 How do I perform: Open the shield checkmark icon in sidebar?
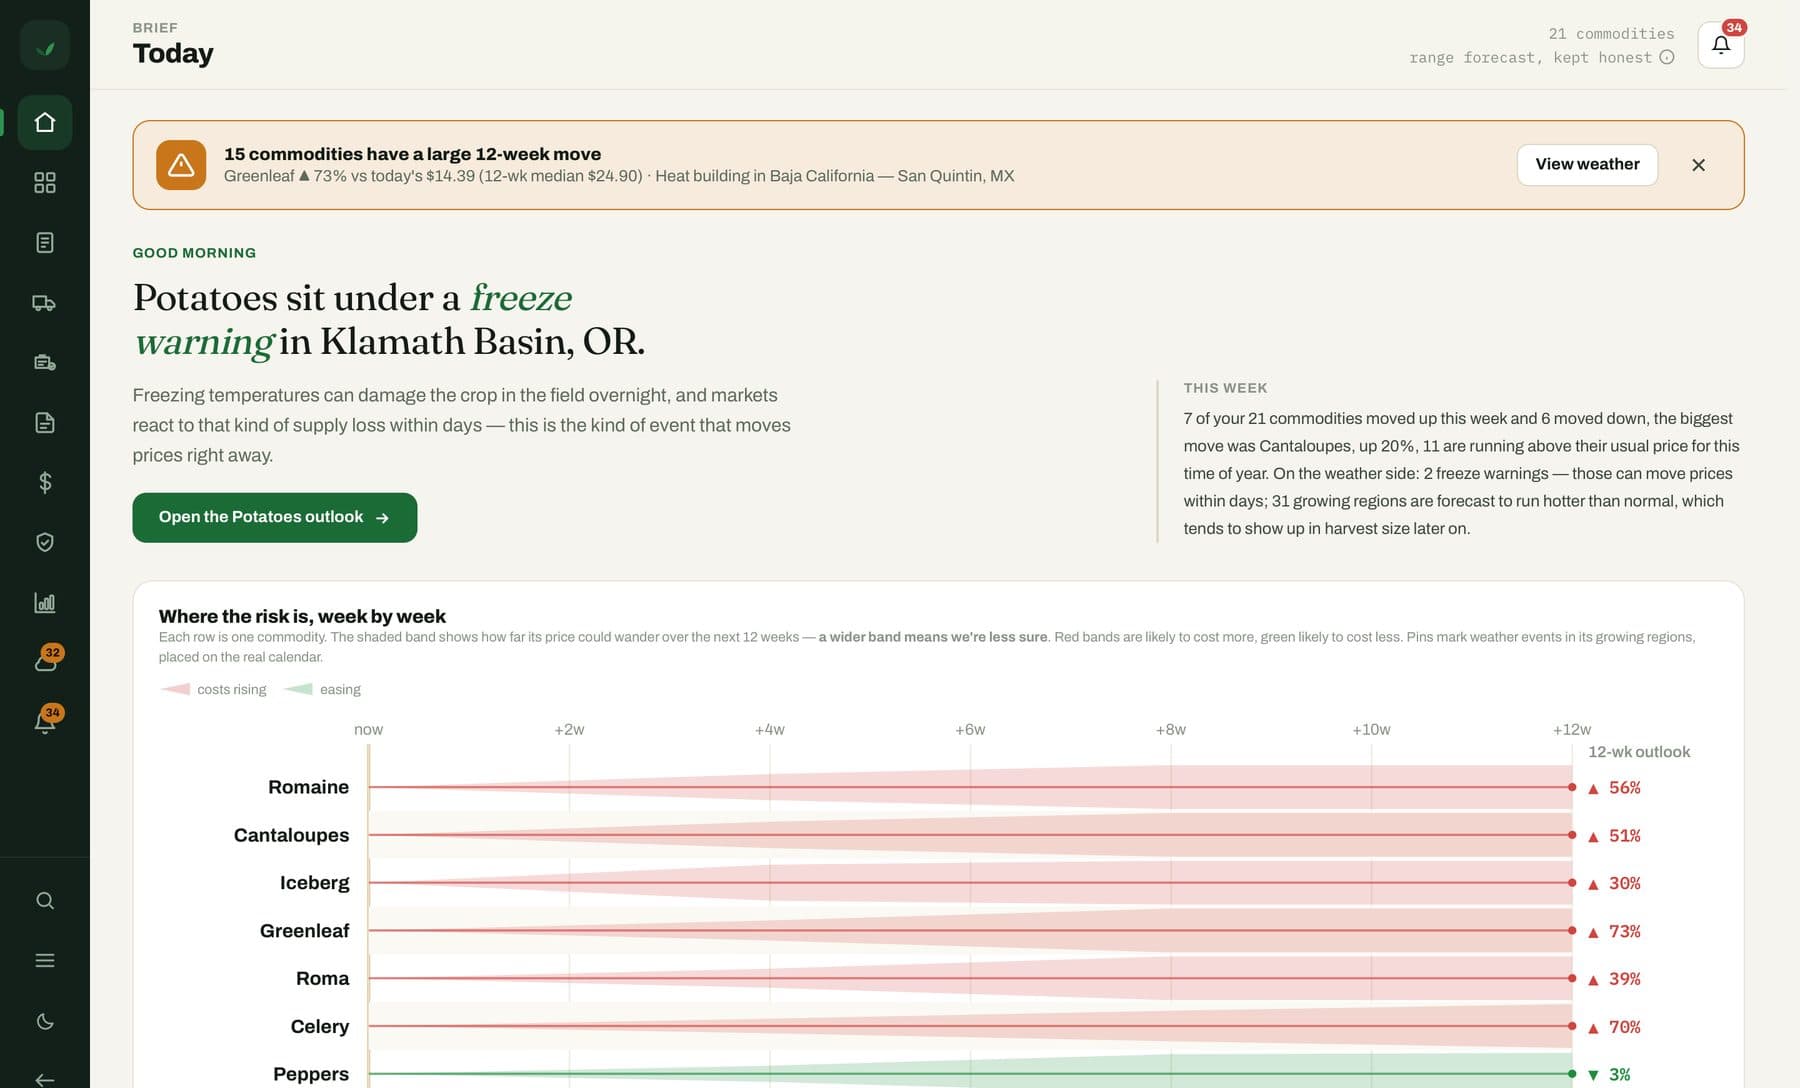click(x=45, y=542)
